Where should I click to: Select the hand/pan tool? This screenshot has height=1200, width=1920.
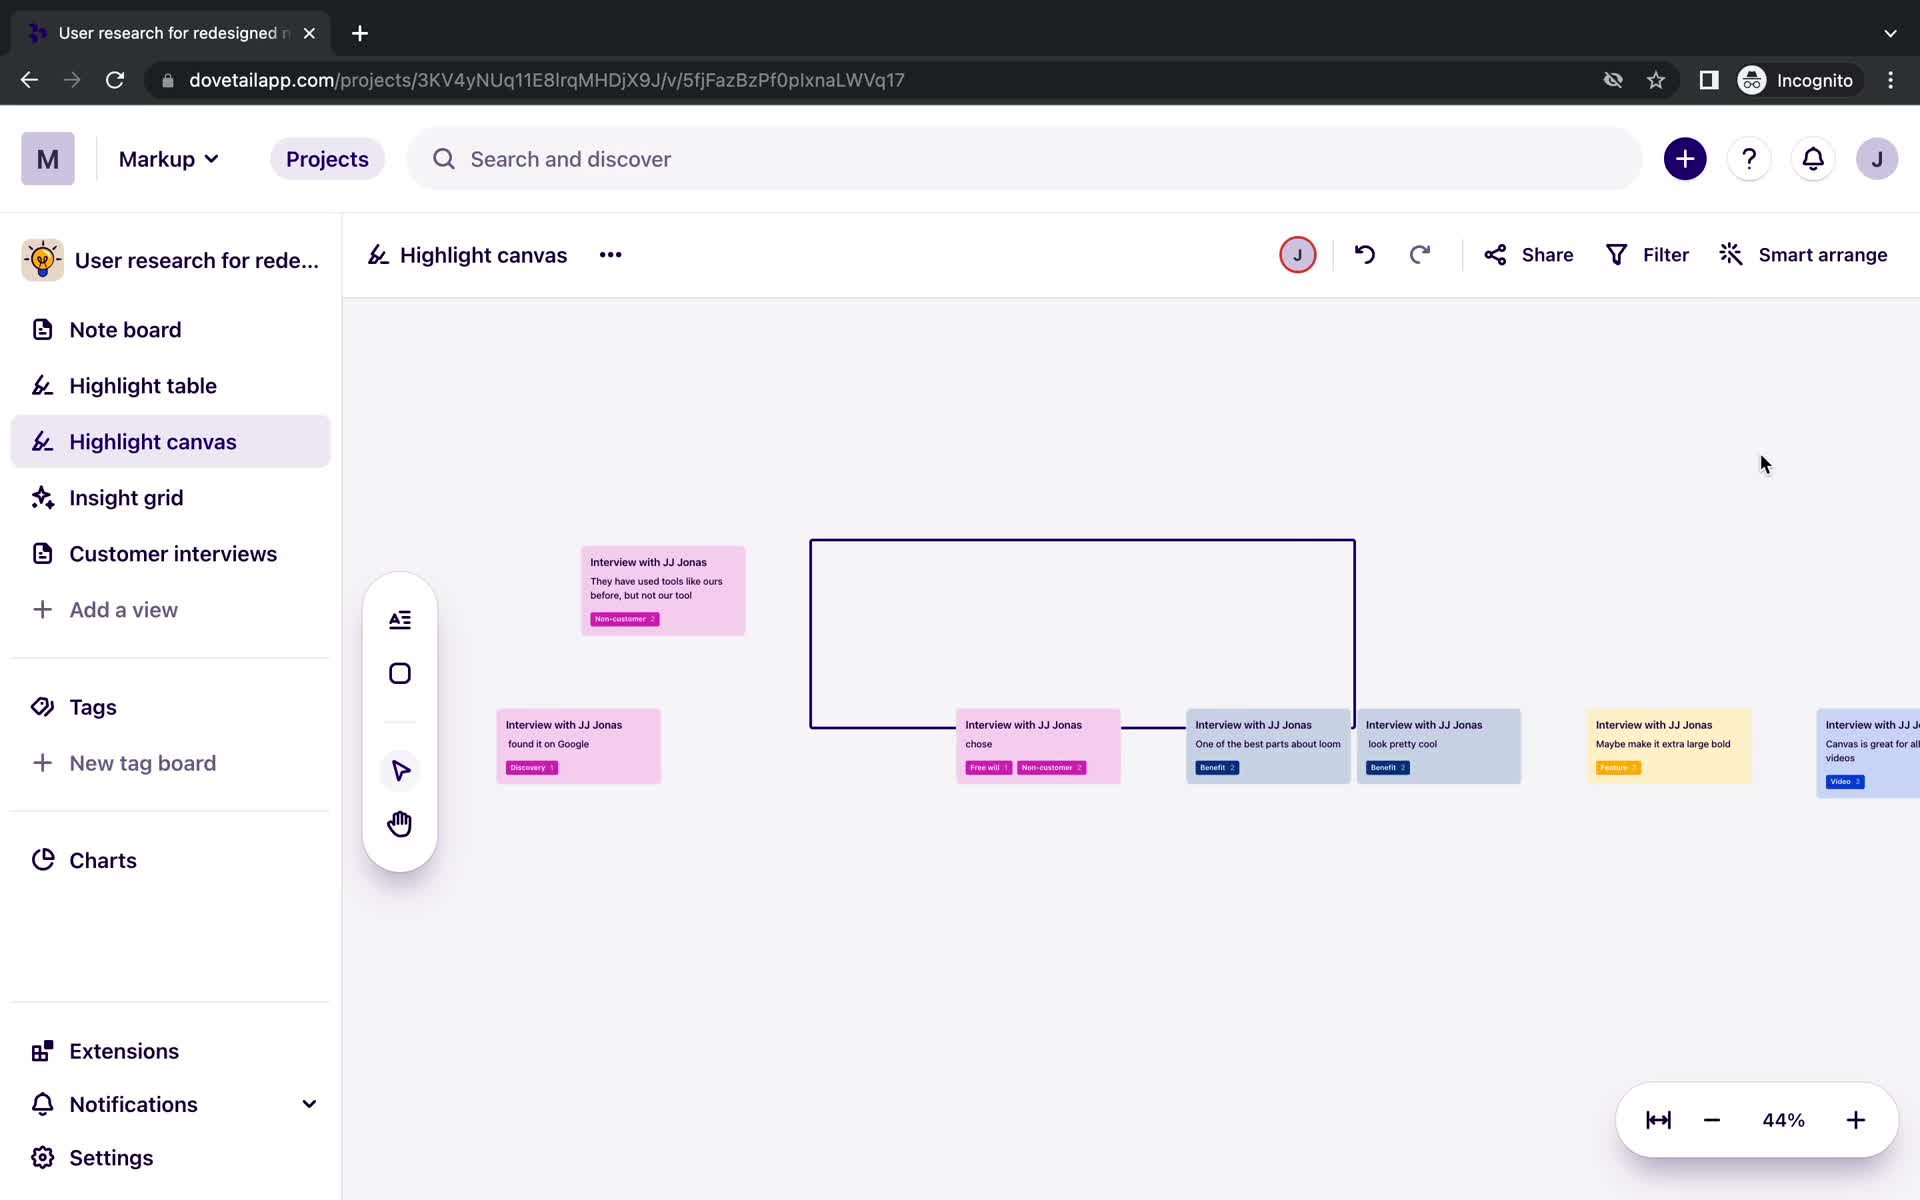coord(401,823)
